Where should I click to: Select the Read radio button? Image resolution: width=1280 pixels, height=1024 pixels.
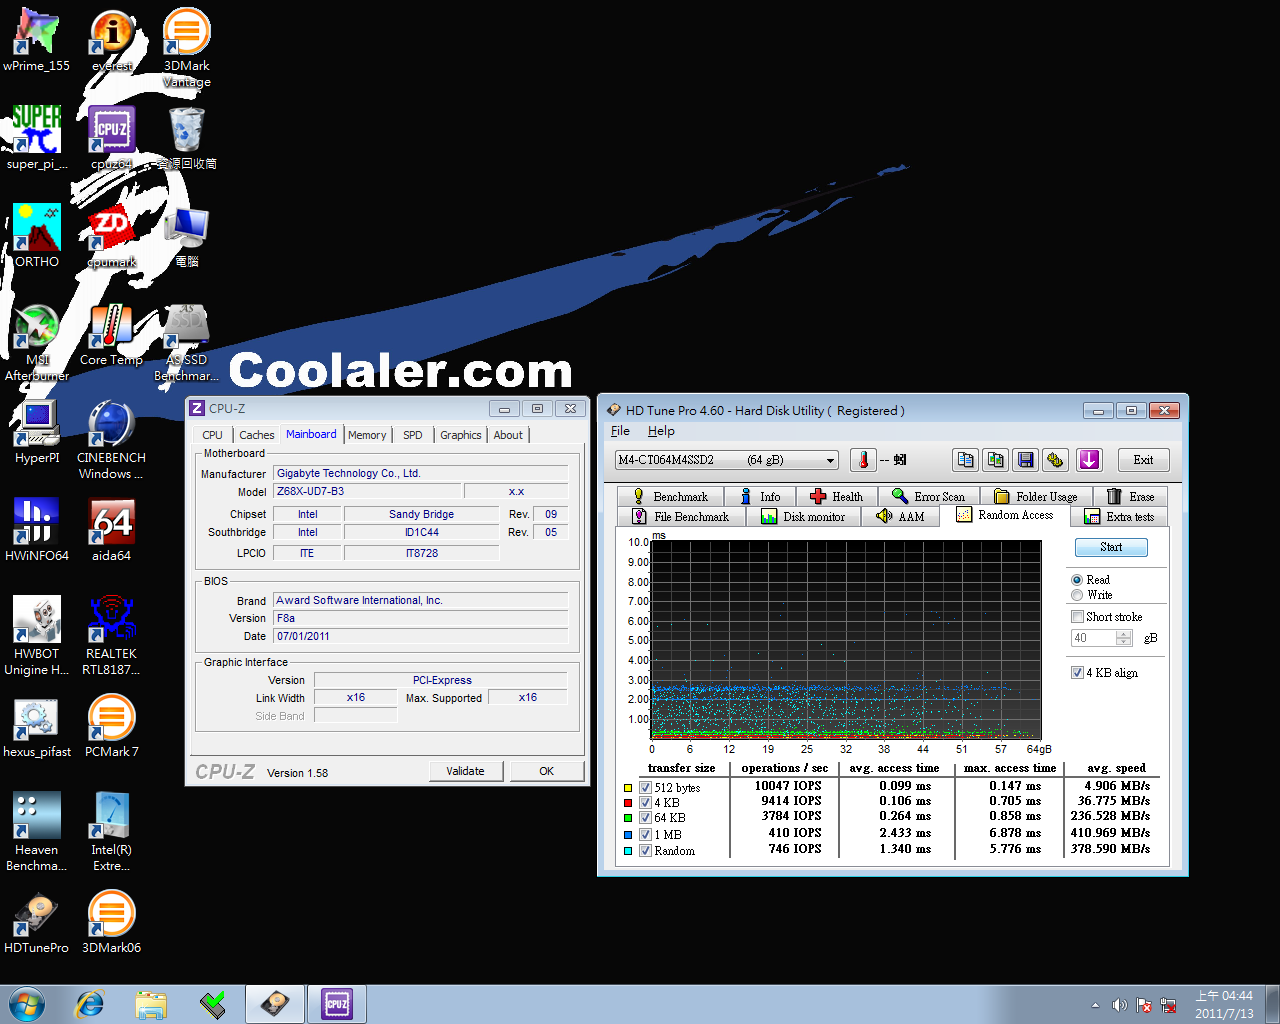[x=1077, y=580]
